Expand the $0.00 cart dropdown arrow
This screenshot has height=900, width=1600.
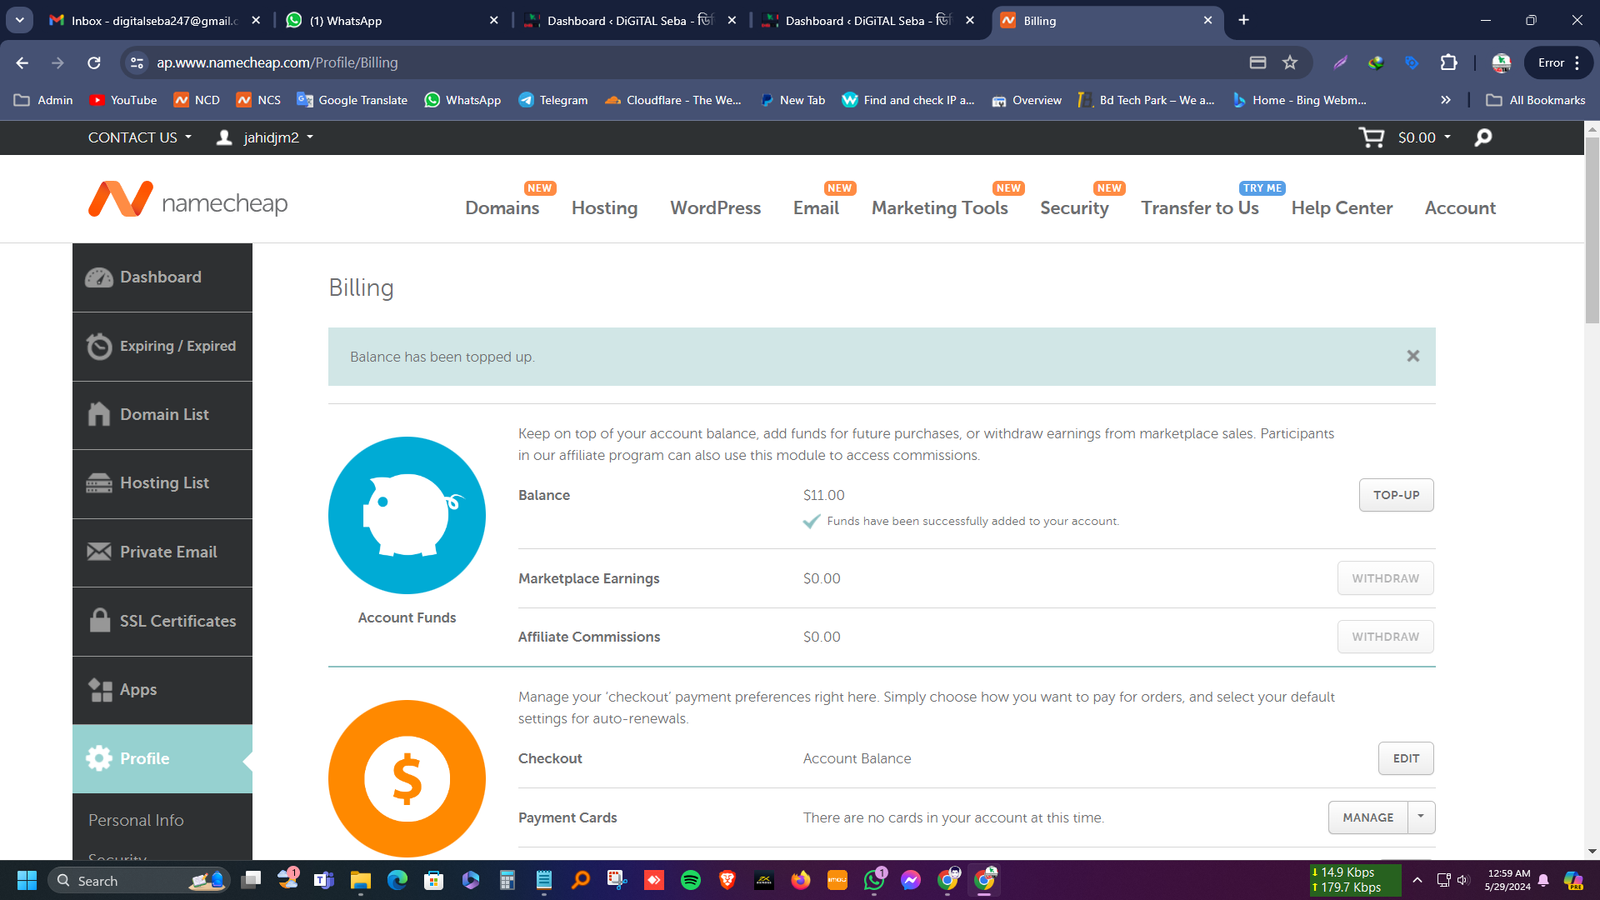pyautogui.click(x=1447, y=137)
